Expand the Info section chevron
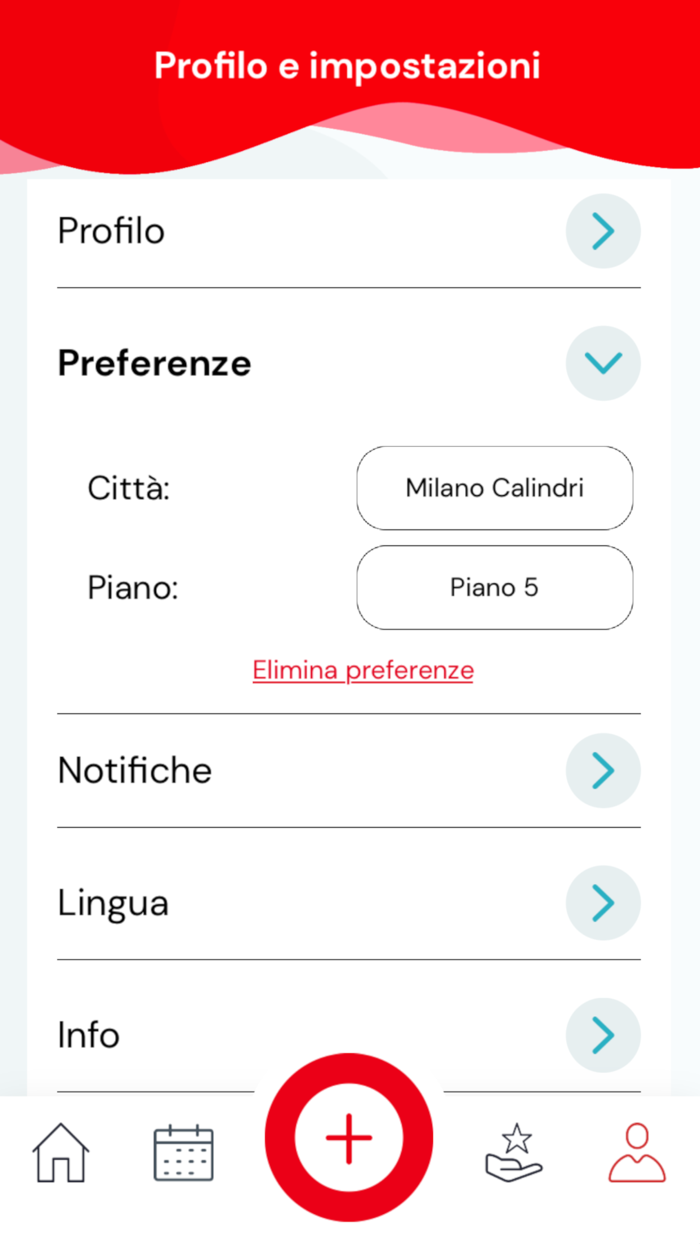 coord(603,1035)
